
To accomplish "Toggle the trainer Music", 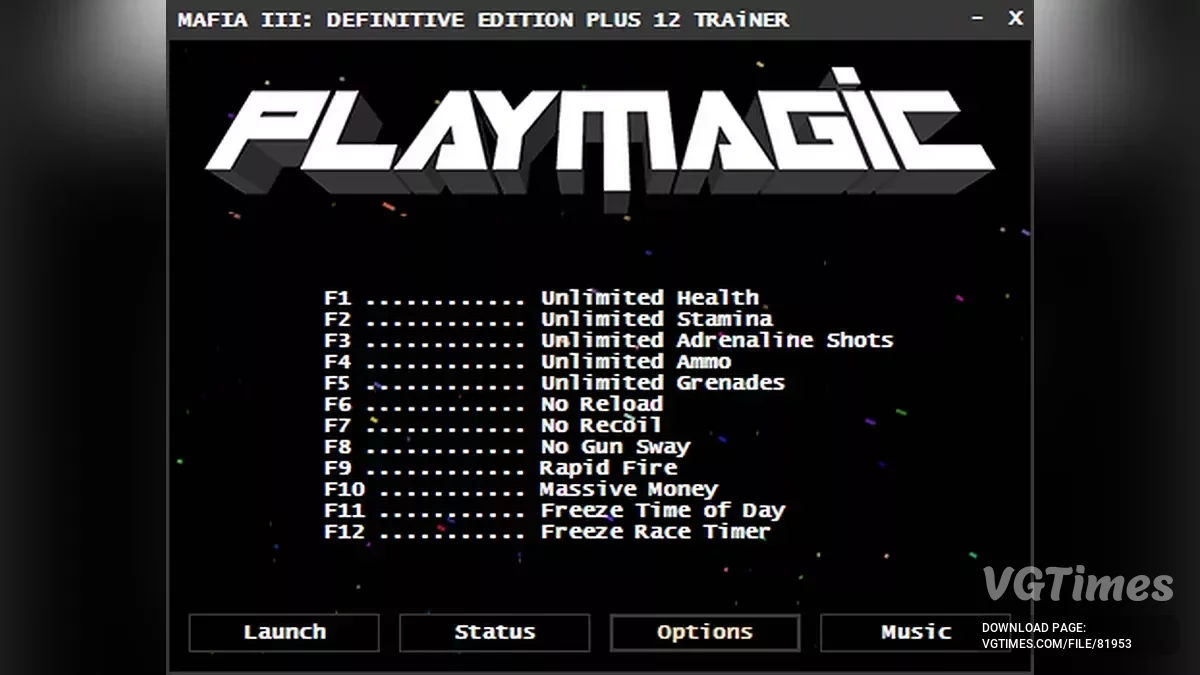I will pyautogui.click(x=915, y=631).
